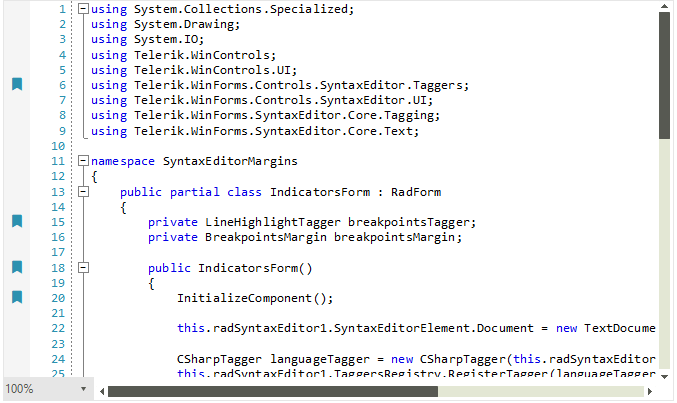The image size is (677, 403).
Task: Open the 100% zoom level dropdown
Action: (83, 389)
